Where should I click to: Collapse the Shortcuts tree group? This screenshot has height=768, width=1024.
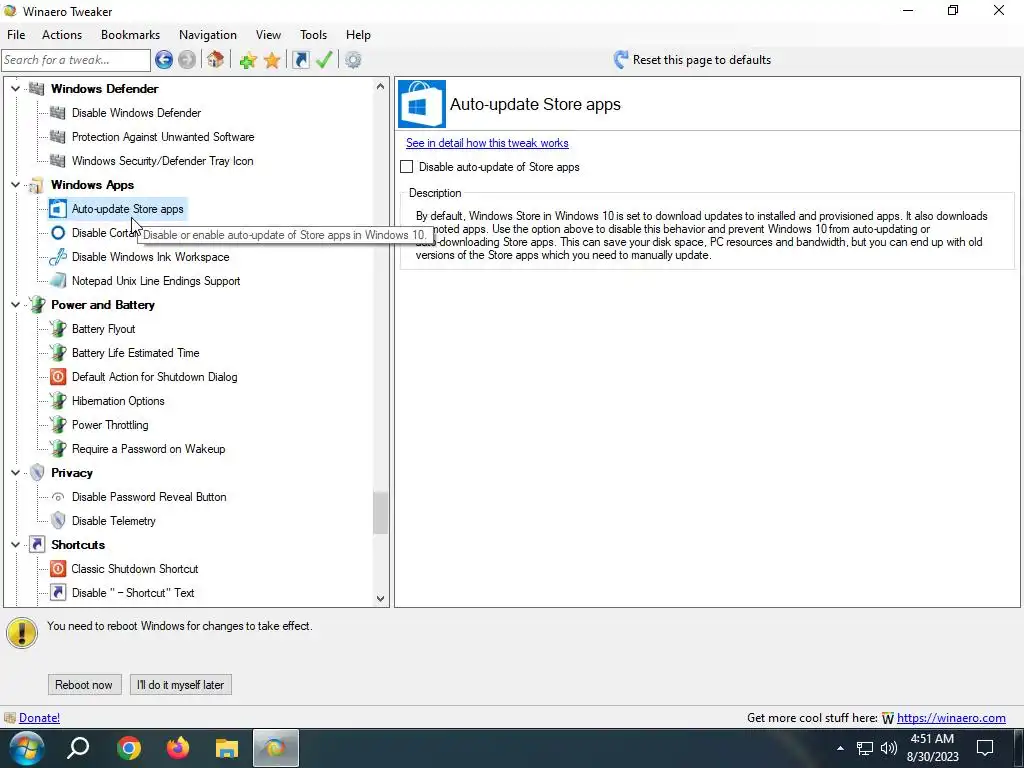pos(15,545)
